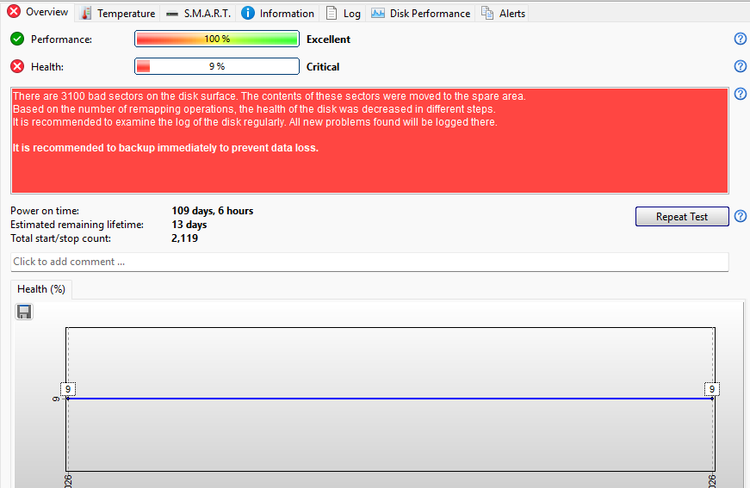Click the right '9' graph data label

[x=712, y=389]
